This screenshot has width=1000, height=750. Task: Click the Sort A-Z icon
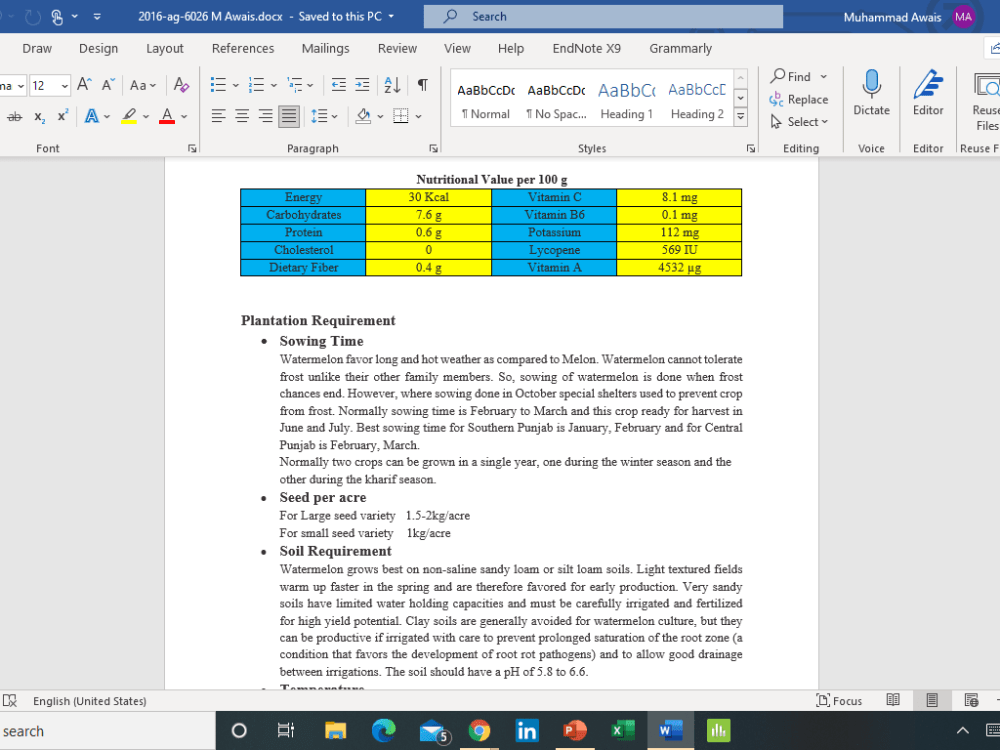click(392, 85)
